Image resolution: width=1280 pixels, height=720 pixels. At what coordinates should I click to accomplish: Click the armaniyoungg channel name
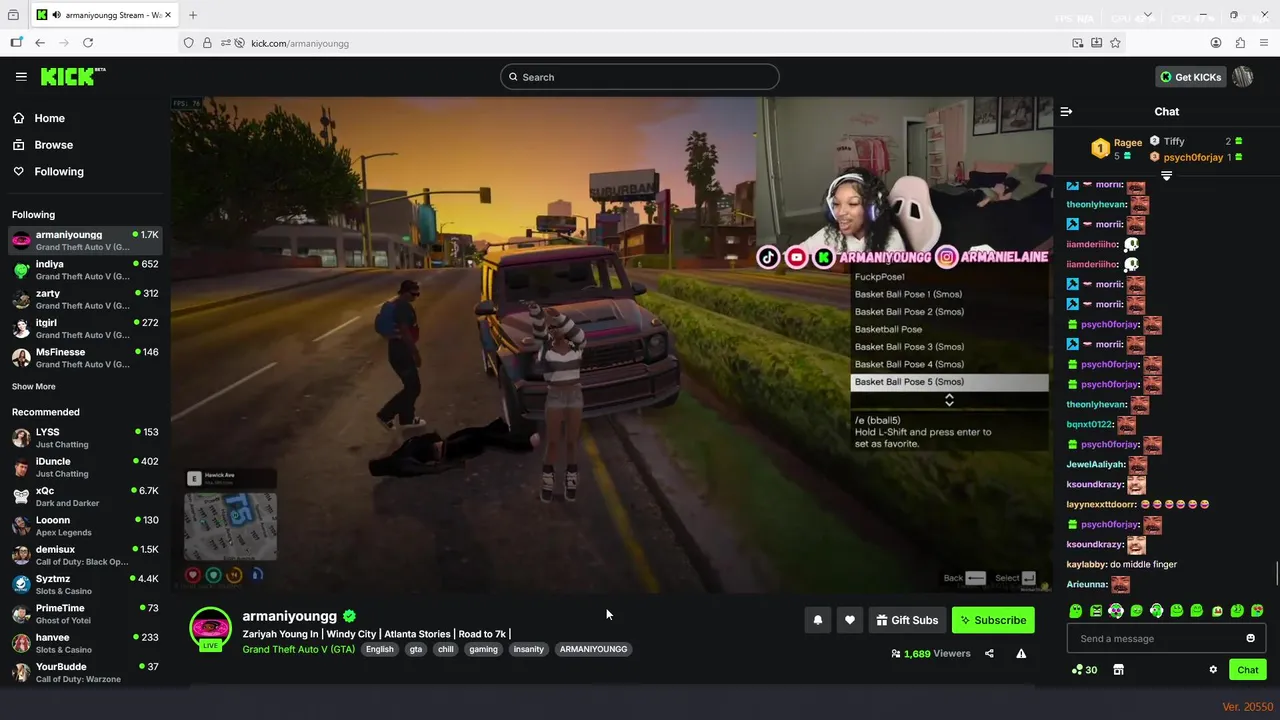[290, 616]
